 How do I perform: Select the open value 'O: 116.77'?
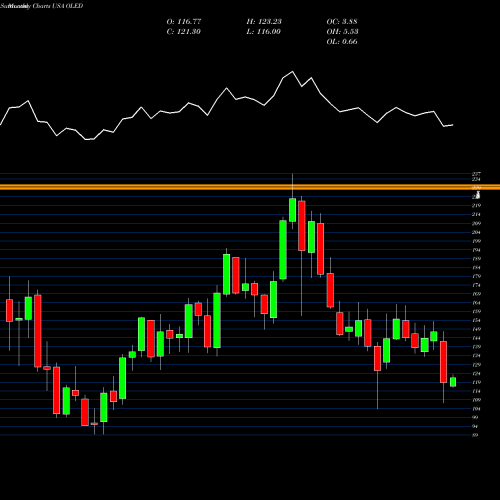184,22
